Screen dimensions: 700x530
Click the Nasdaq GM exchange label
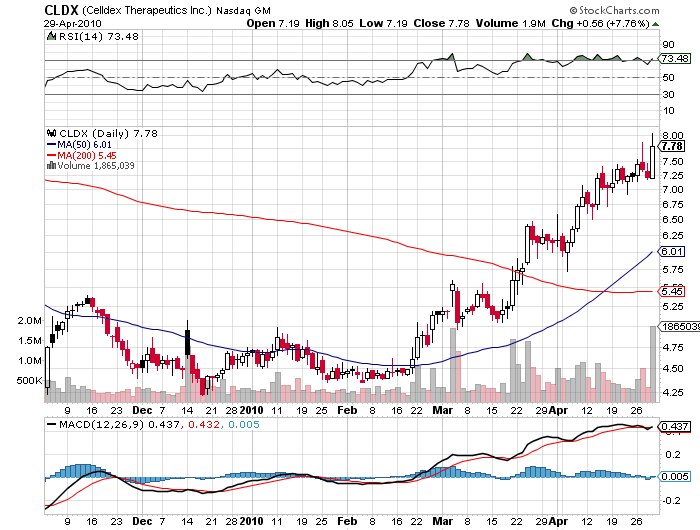click(243, 10)
